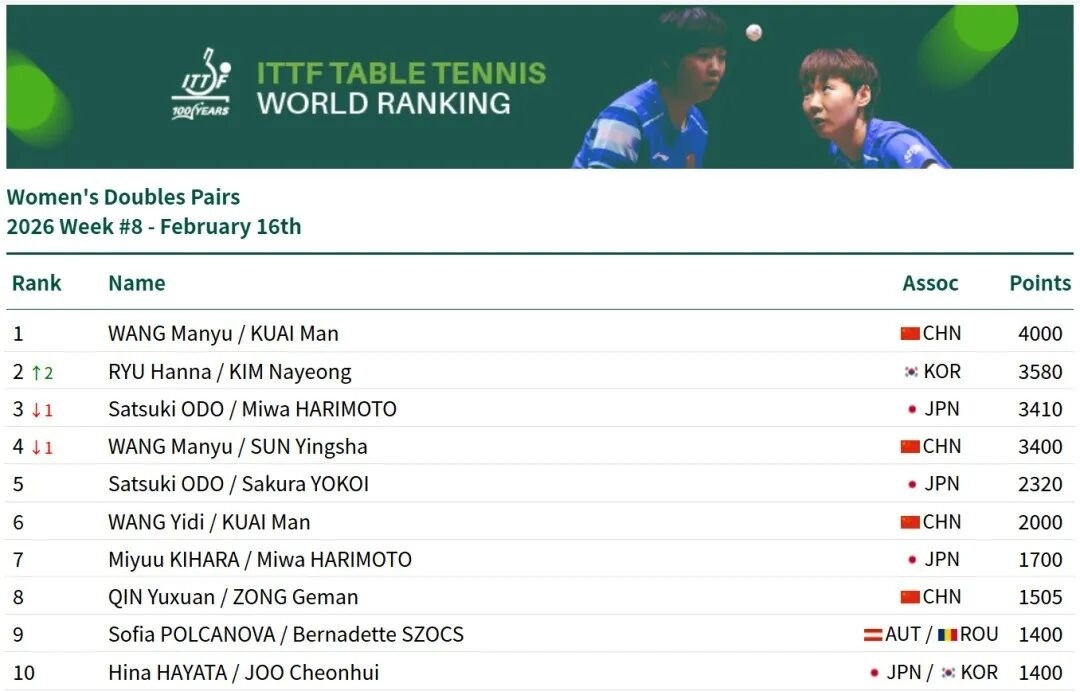The height and width of the screenshot is (692, 1080).
Task: Open RYU Hanna / KIM Nayeong pair
Action: coord(230,372)
